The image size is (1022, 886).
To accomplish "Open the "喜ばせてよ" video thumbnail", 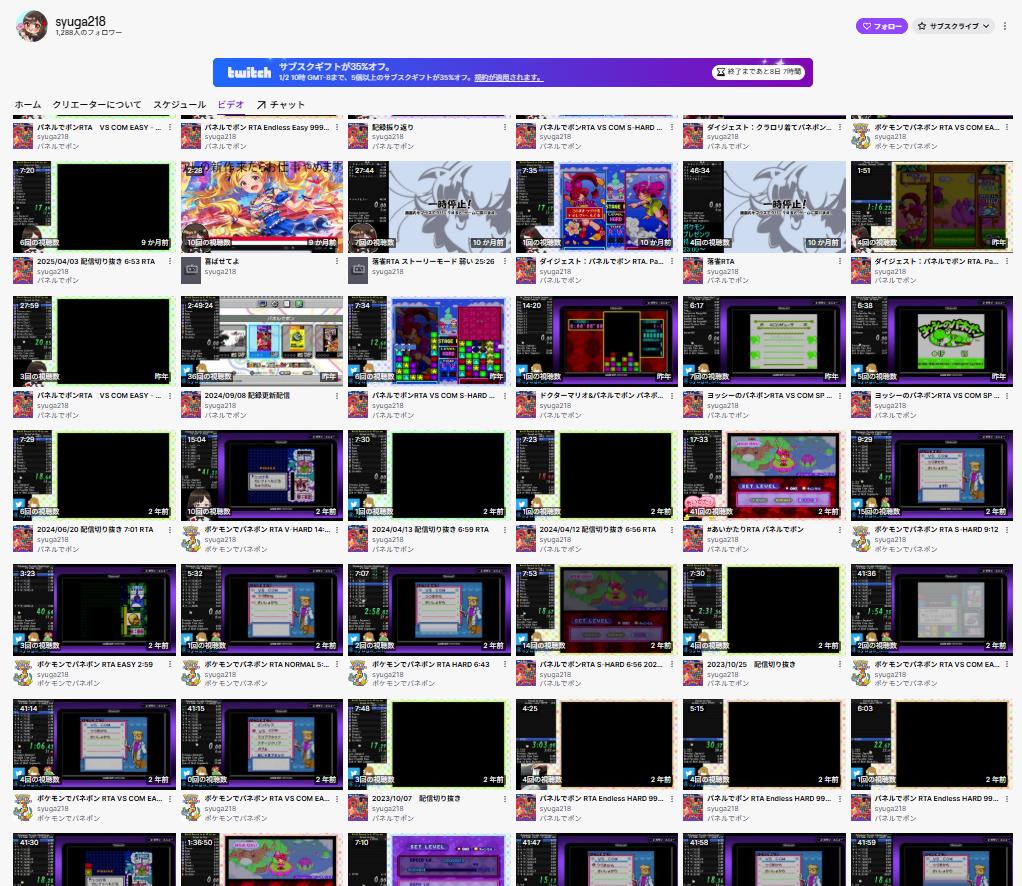I will coord(262,206).
